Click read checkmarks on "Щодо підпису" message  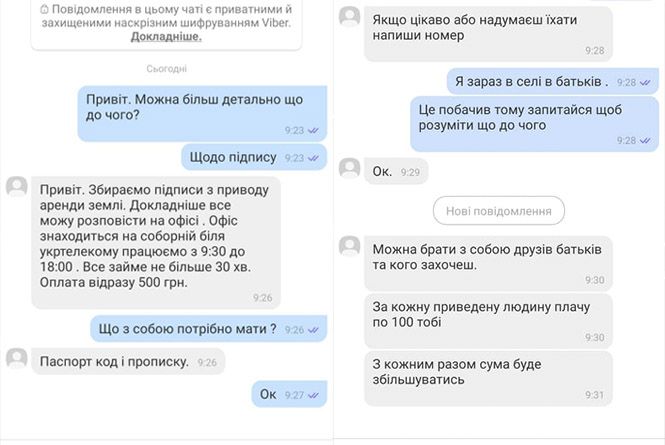[312, 158]
